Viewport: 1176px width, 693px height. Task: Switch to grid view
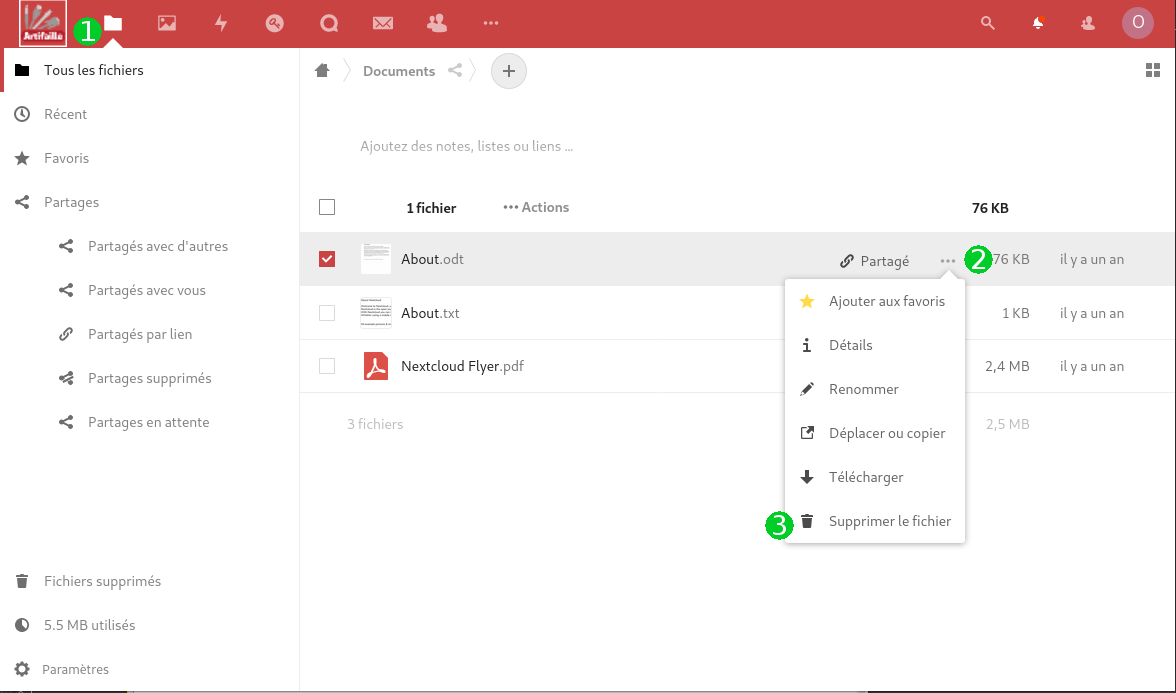pos(1154,70)
